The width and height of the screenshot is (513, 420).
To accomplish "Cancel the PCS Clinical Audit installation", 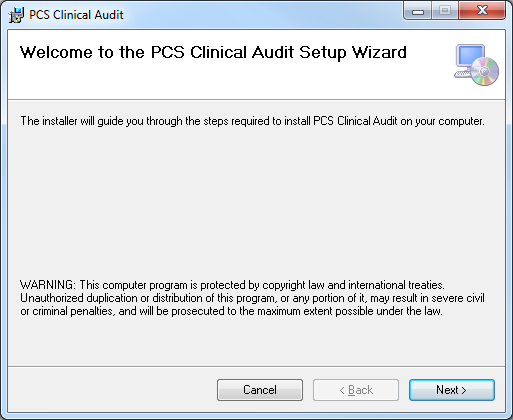I will coord(260,390).
